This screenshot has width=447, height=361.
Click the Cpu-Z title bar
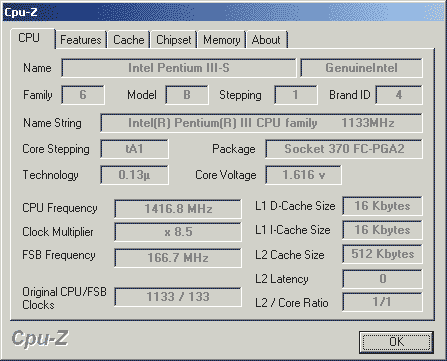tap(223, 12)
